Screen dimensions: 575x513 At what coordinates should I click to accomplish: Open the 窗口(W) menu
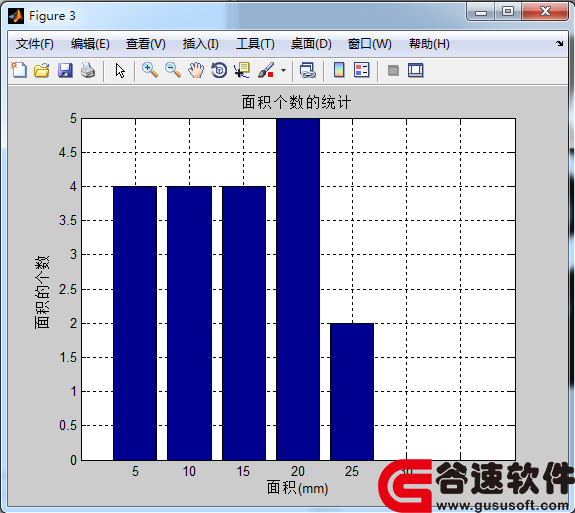[370, 44]
